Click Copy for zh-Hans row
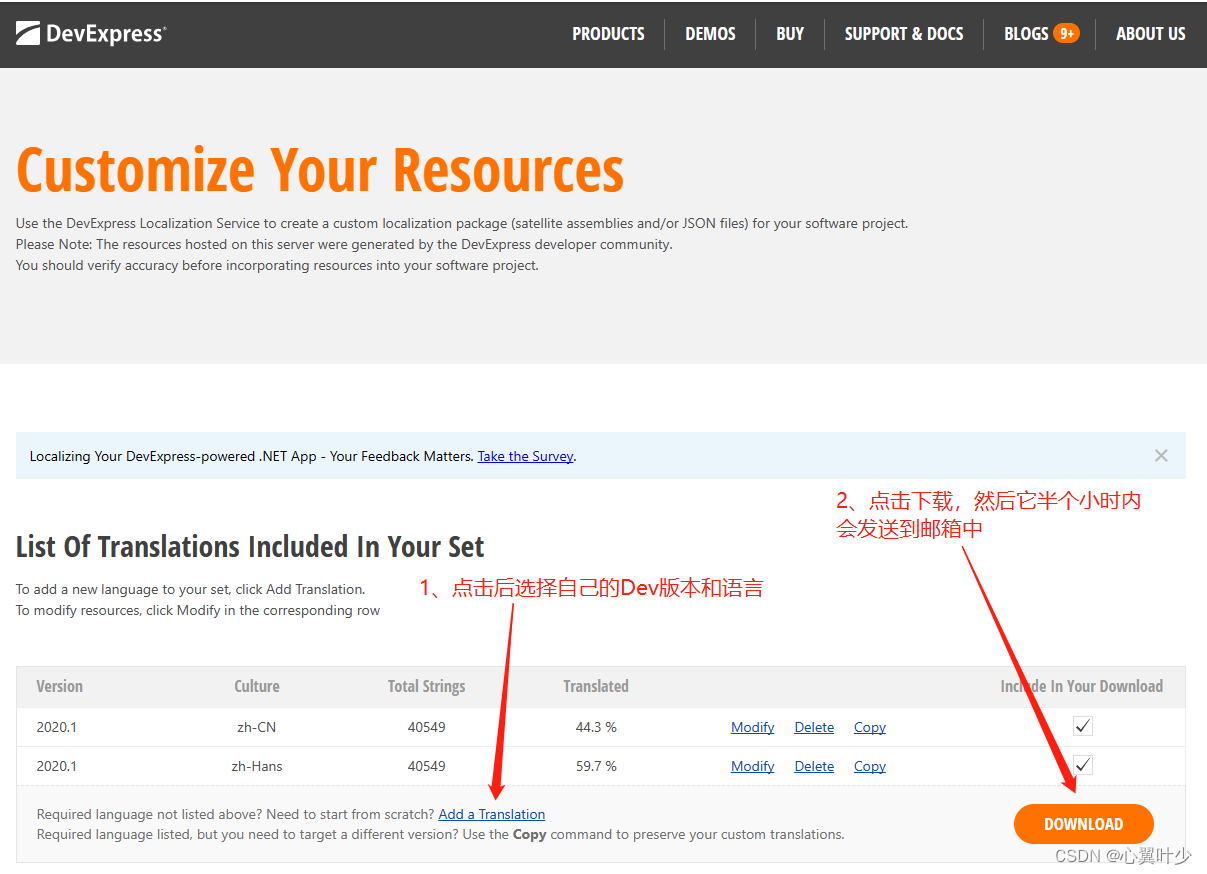Viewport: 1207px width, 874px height. pos(870,766)
